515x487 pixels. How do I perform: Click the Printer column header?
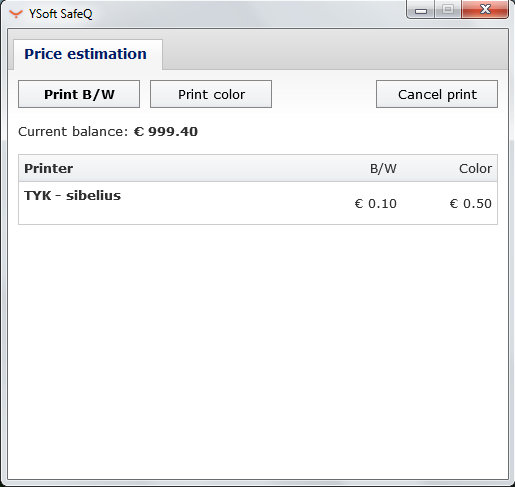(x=49, y=168)
